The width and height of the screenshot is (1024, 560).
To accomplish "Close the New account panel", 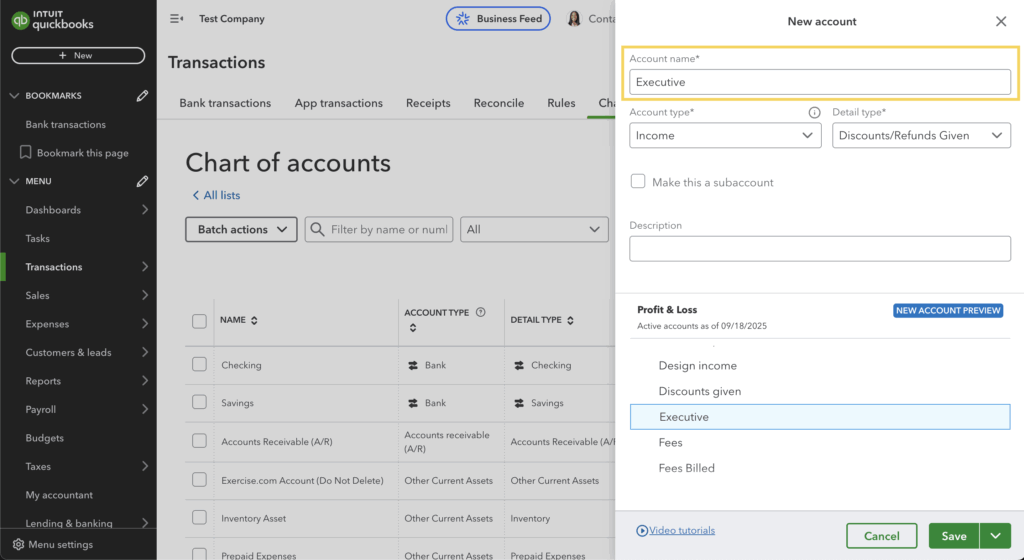I will click(x=1001, y=21).
